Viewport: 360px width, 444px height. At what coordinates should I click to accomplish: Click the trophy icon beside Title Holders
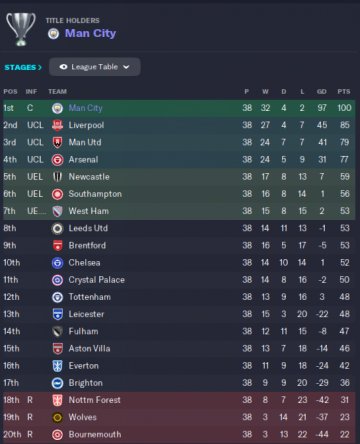[21, 29]
